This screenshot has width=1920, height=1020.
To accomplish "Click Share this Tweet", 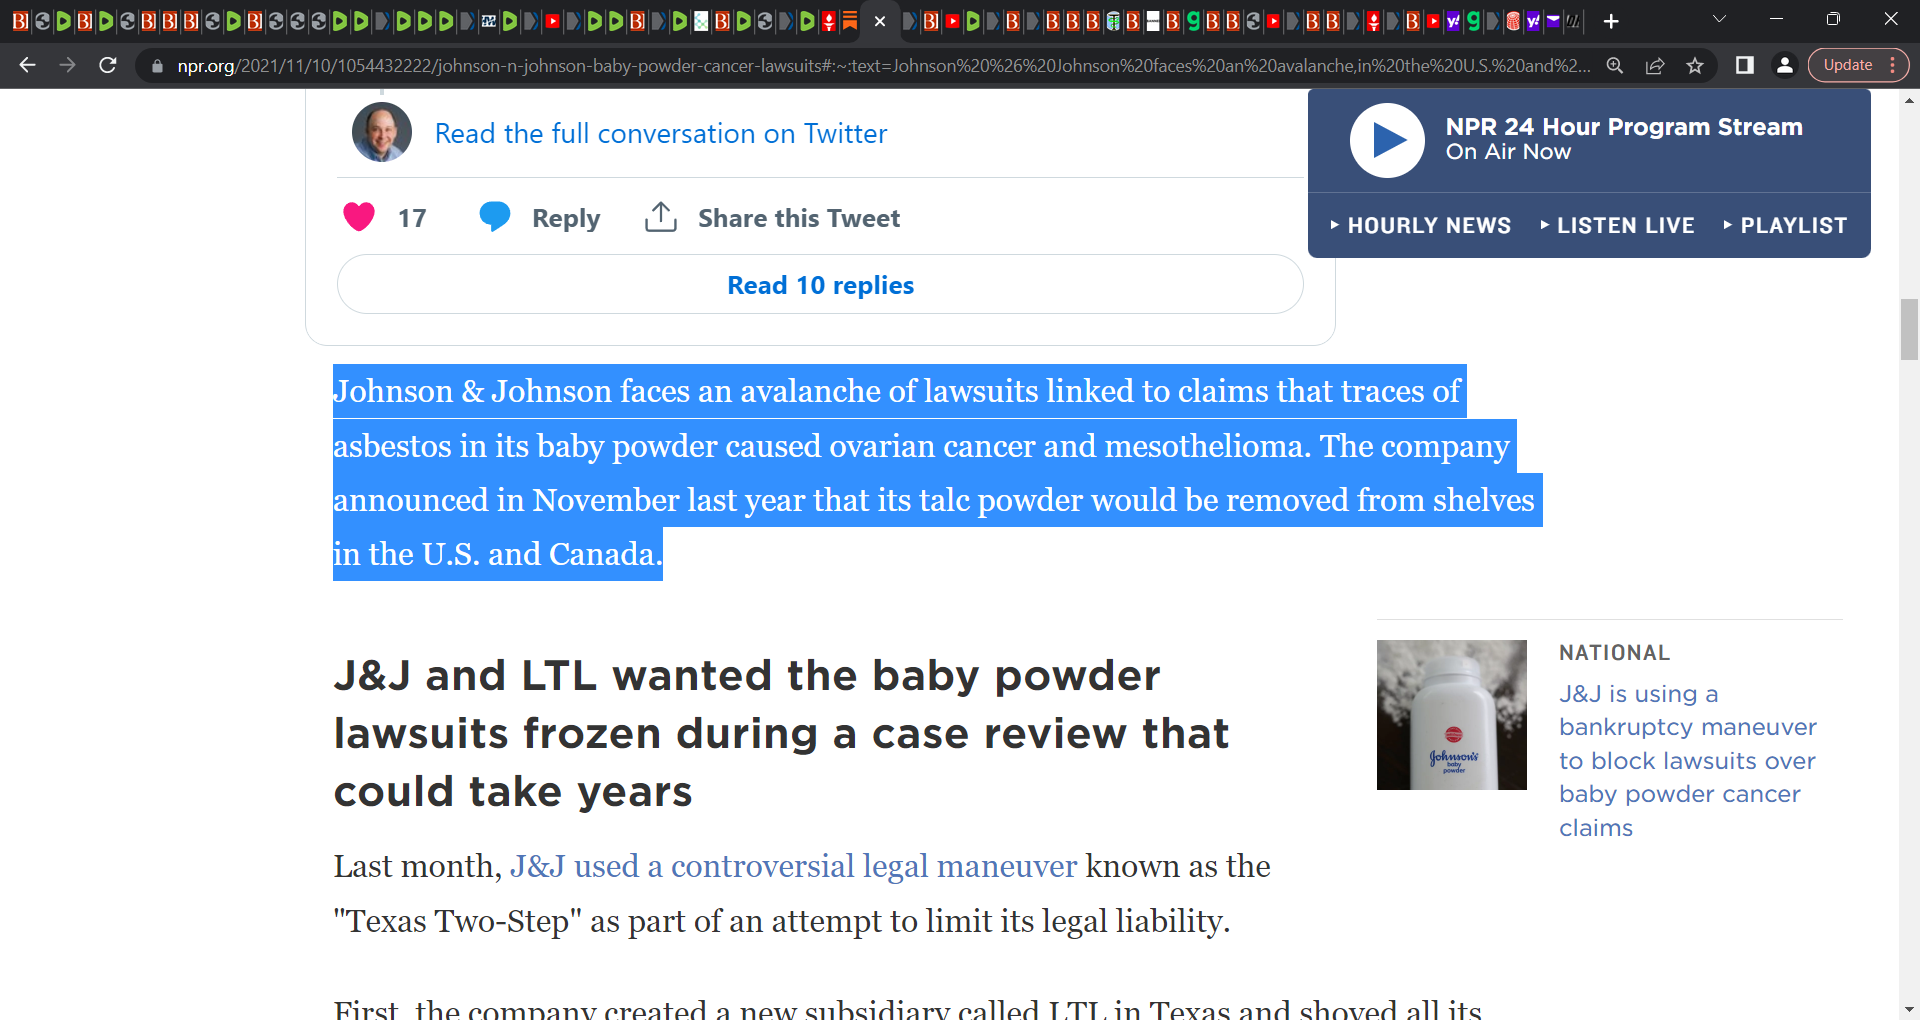I will [x=799, y=218].
